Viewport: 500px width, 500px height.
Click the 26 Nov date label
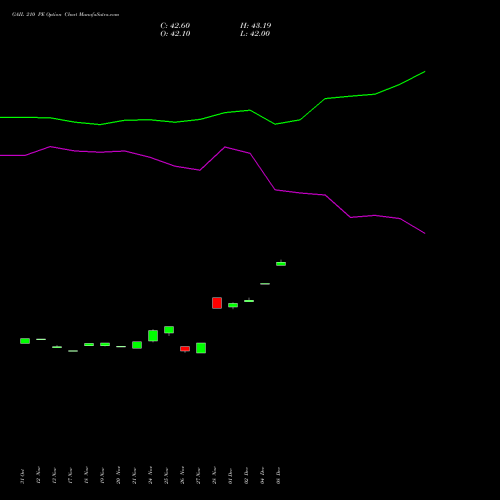182,475
